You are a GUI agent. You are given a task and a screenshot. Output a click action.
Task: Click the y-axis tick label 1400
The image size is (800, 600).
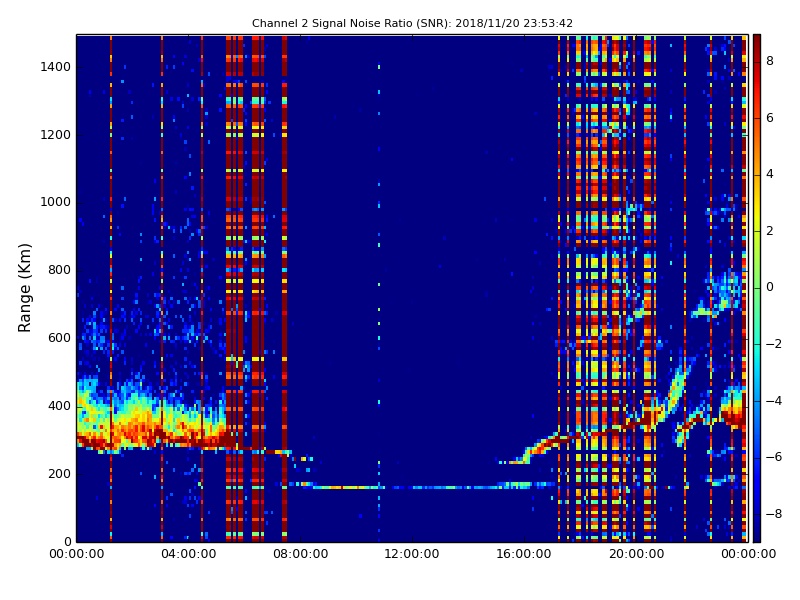point(55,67)
